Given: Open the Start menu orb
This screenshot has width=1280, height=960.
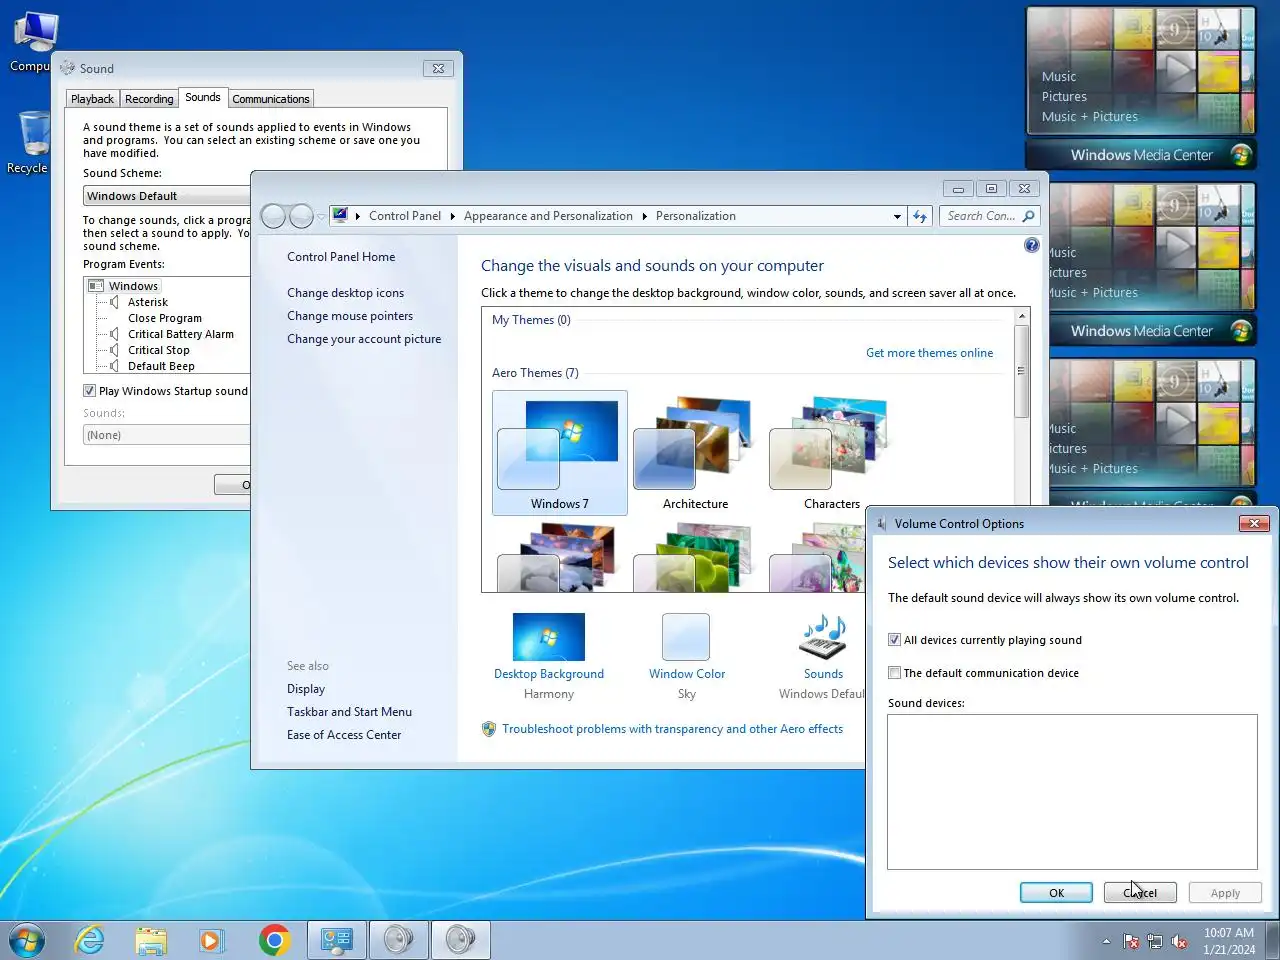Looking at the screenshot, I should (27, 940).
